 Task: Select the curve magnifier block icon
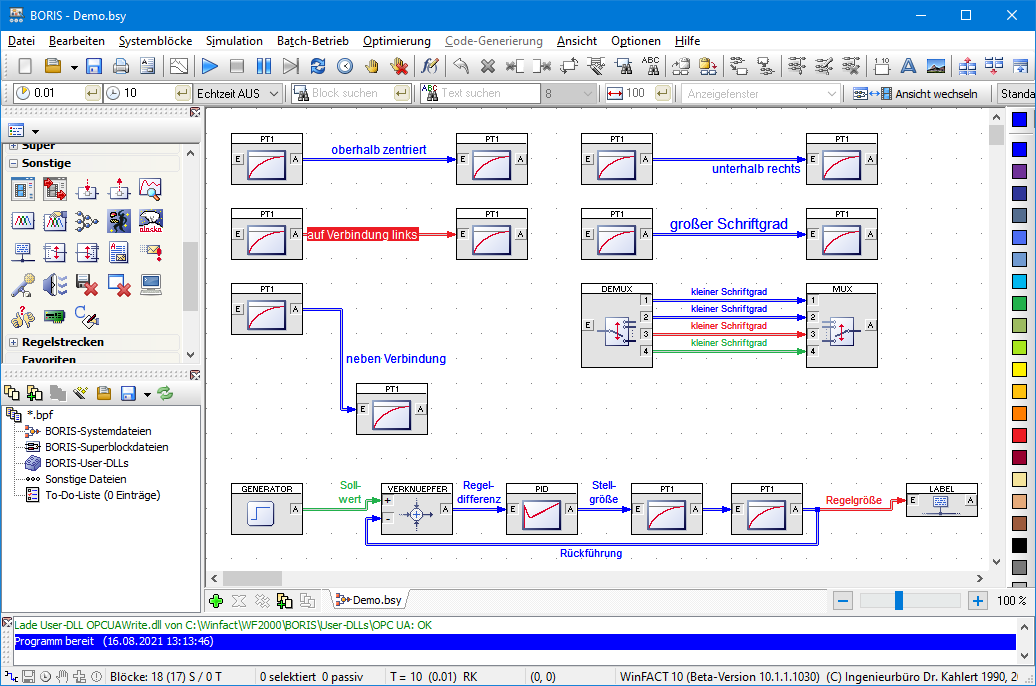click(151, 189)
